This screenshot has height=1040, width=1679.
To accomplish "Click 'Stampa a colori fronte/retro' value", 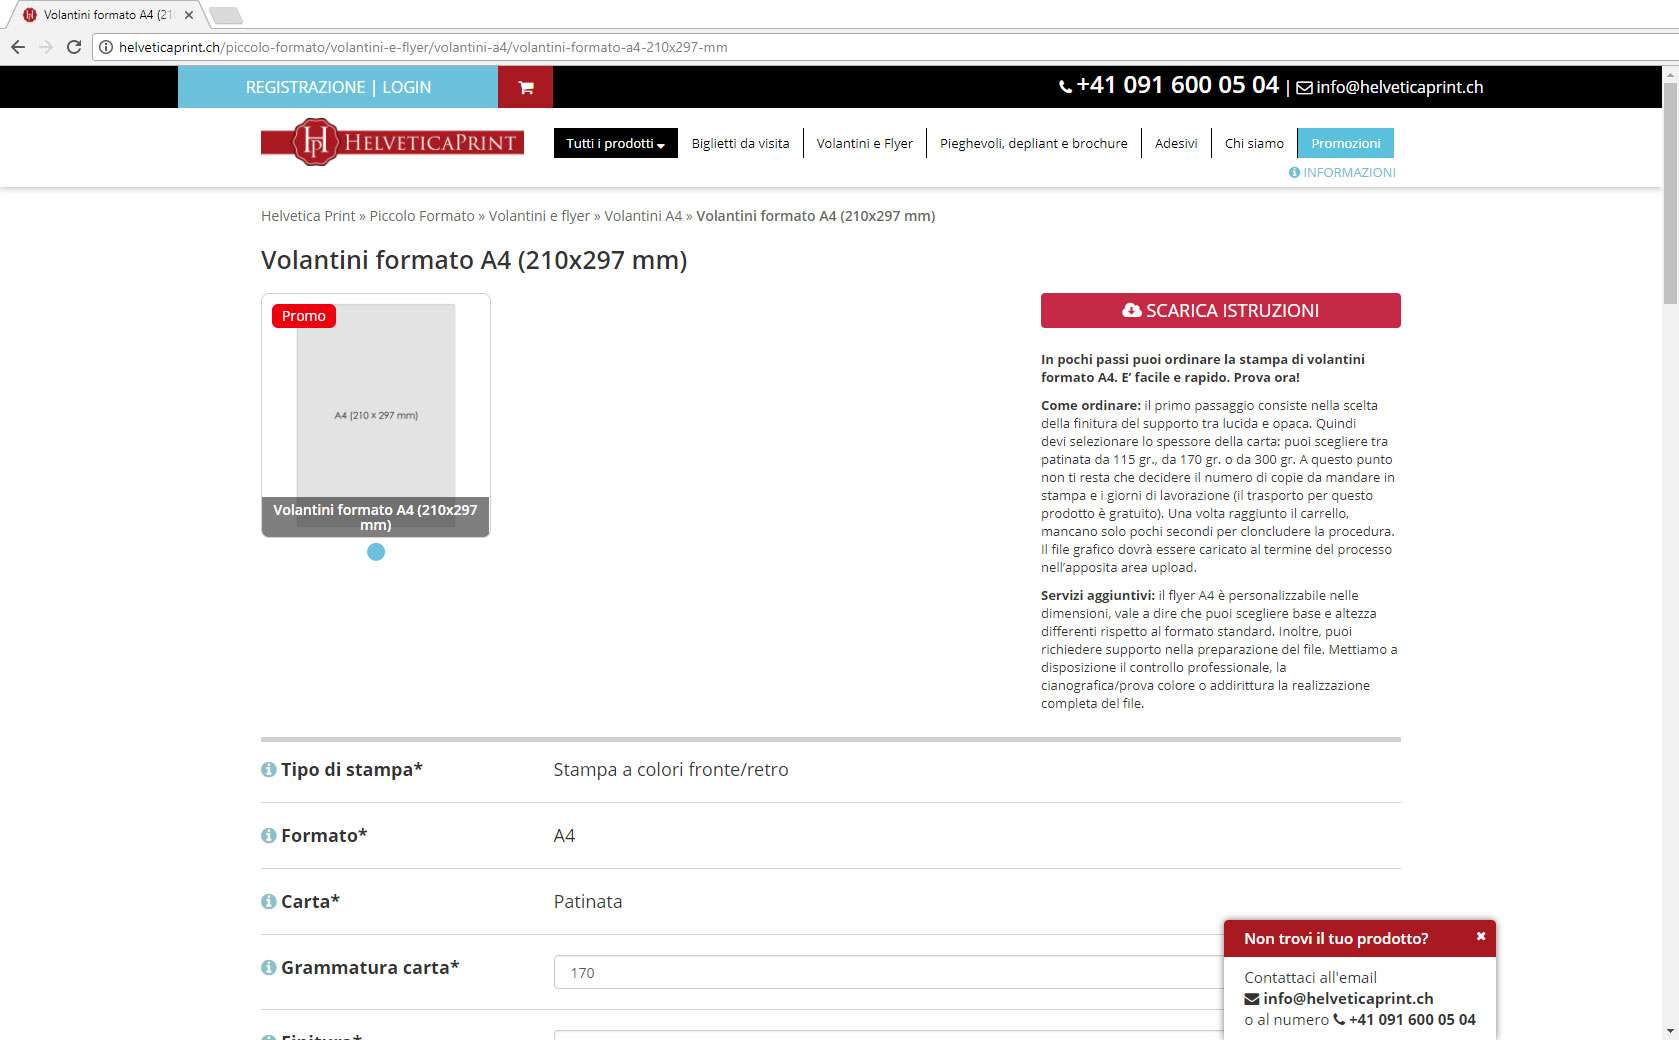I will (671, 770).
